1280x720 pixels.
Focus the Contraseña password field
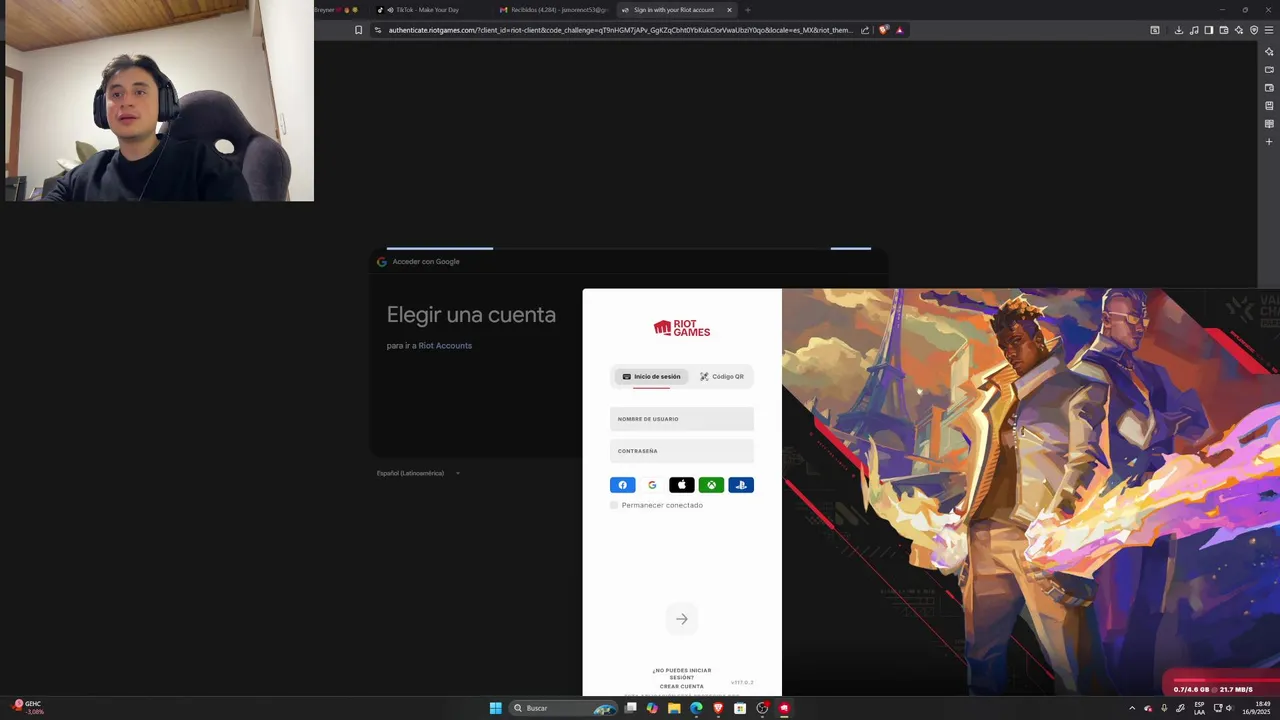(682, 451)
